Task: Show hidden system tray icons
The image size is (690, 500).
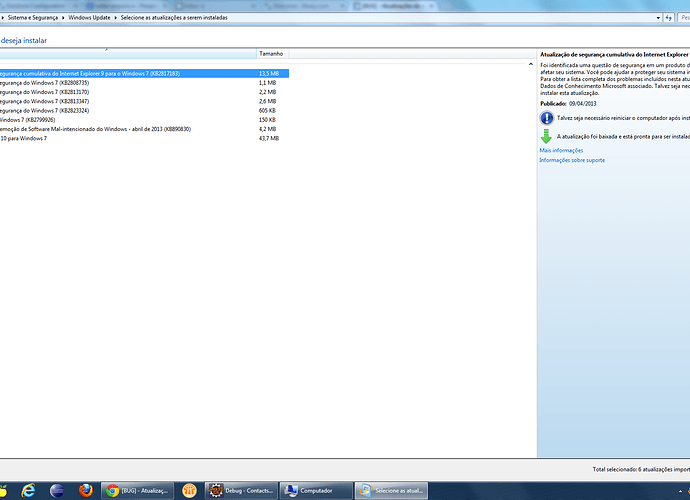Action: click(680, 491)
